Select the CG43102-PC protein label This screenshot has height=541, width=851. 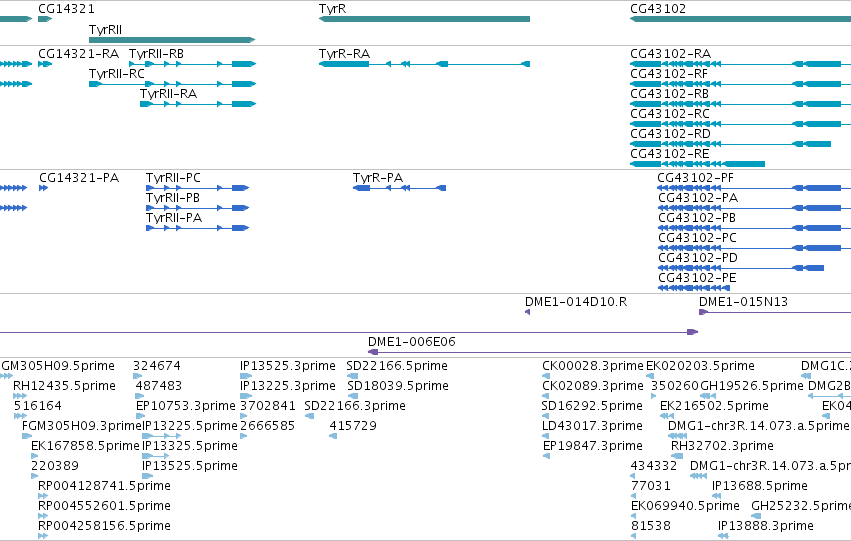[x=697, y=238]
